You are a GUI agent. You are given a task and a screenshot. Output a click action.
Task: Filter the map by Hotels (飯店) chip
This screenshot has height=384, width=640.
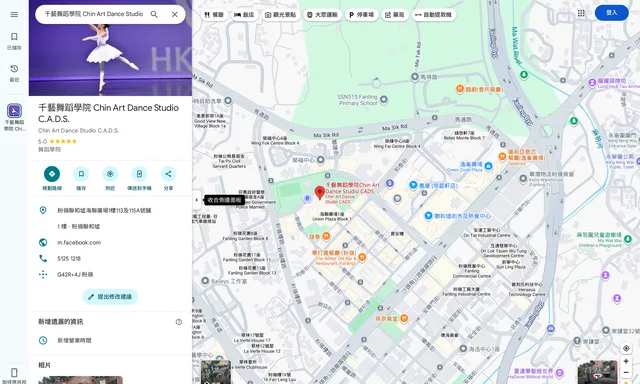click(244, 15)
